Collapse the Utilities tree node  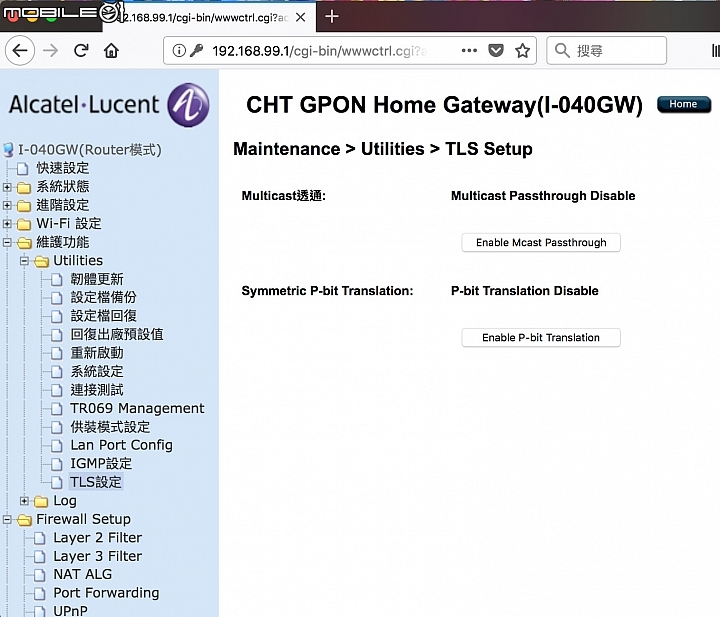(x=24, y=261)
